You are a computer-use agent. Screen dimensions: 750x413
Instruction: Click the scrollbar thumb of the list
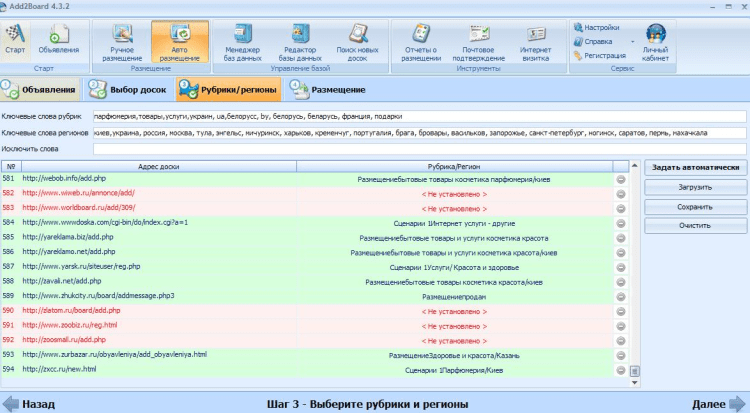coord(635,371)
